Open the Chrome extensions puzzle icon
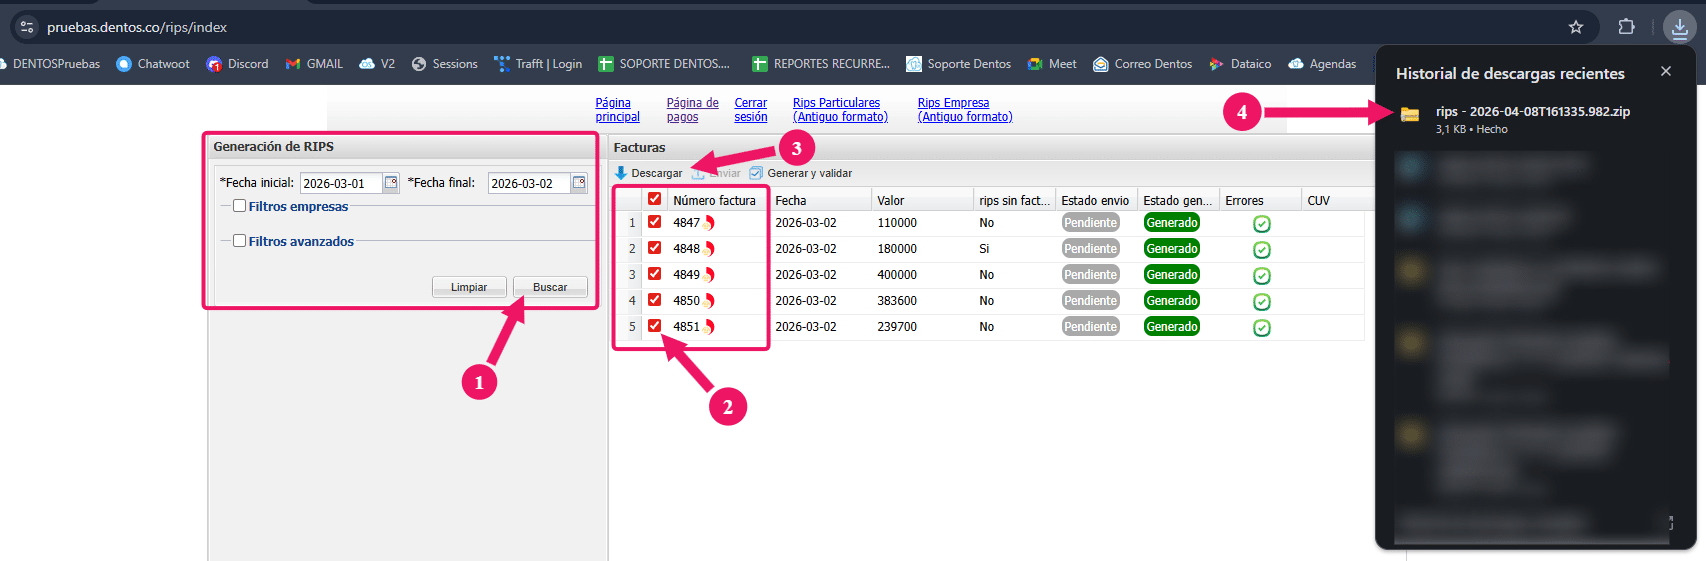Screen dimensions: 1706x561 point(1627,27)
